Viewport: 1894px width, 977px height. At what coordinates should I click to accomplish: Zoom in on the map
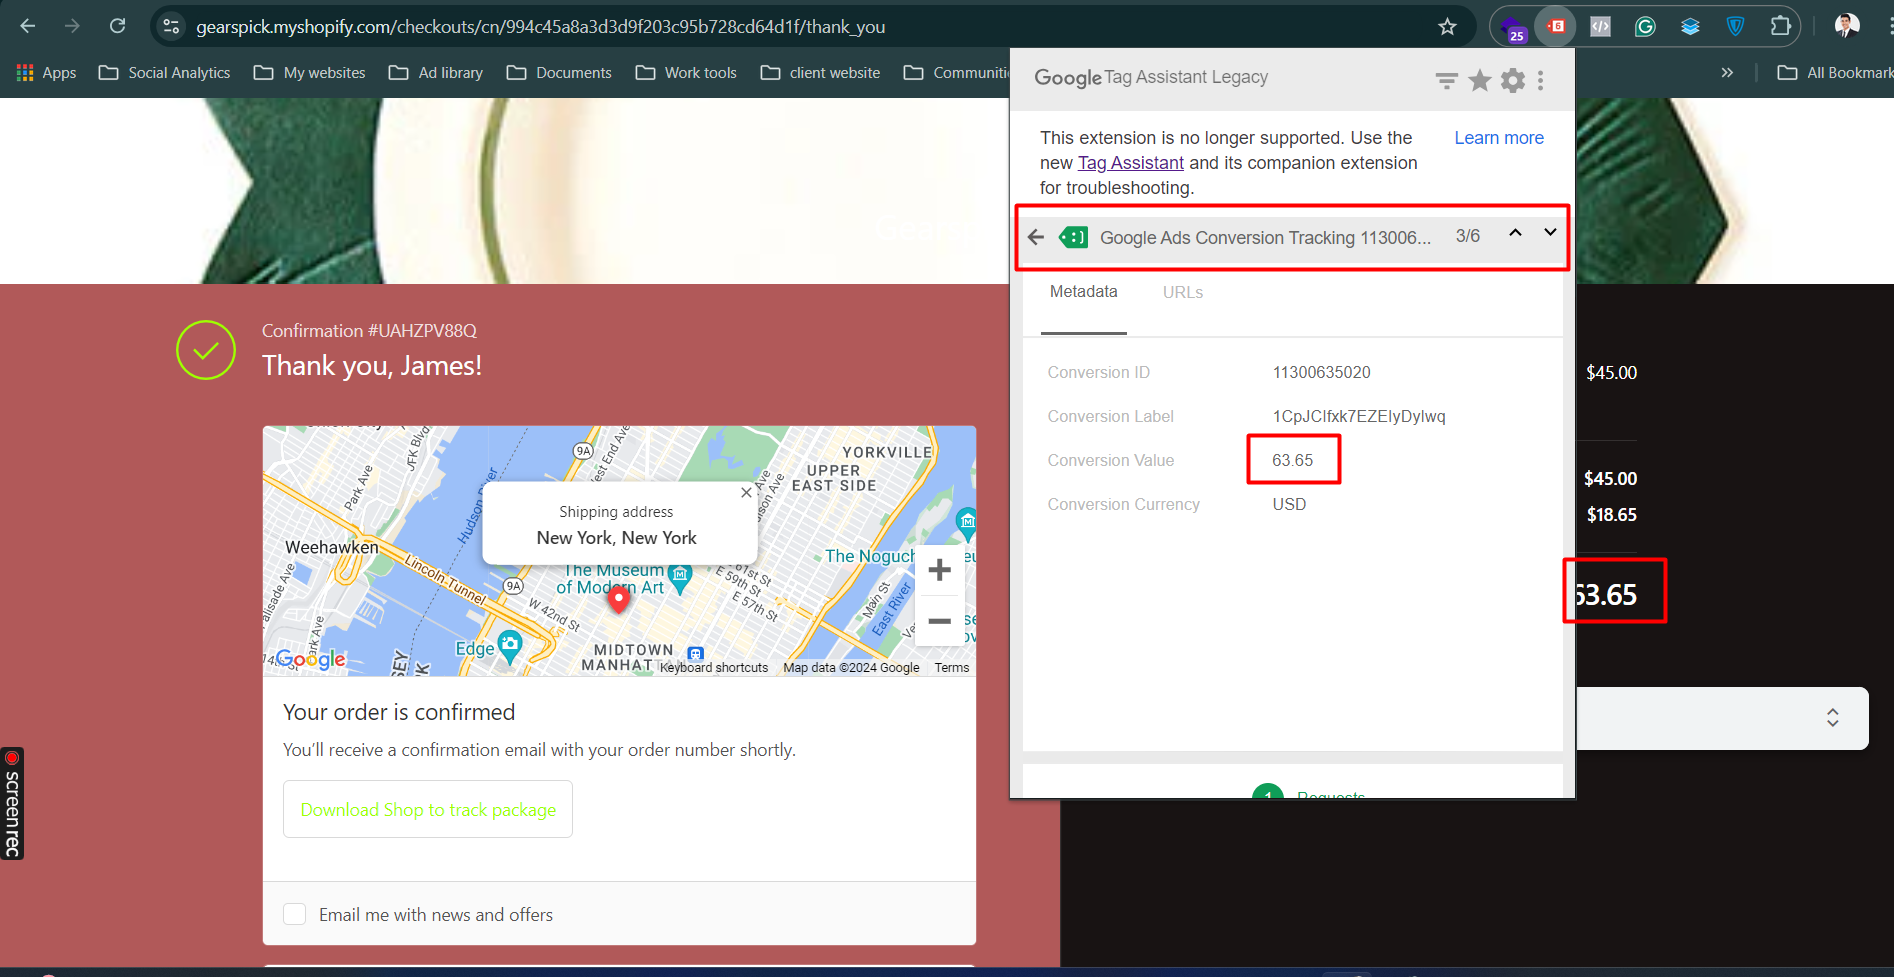(939, 570)
